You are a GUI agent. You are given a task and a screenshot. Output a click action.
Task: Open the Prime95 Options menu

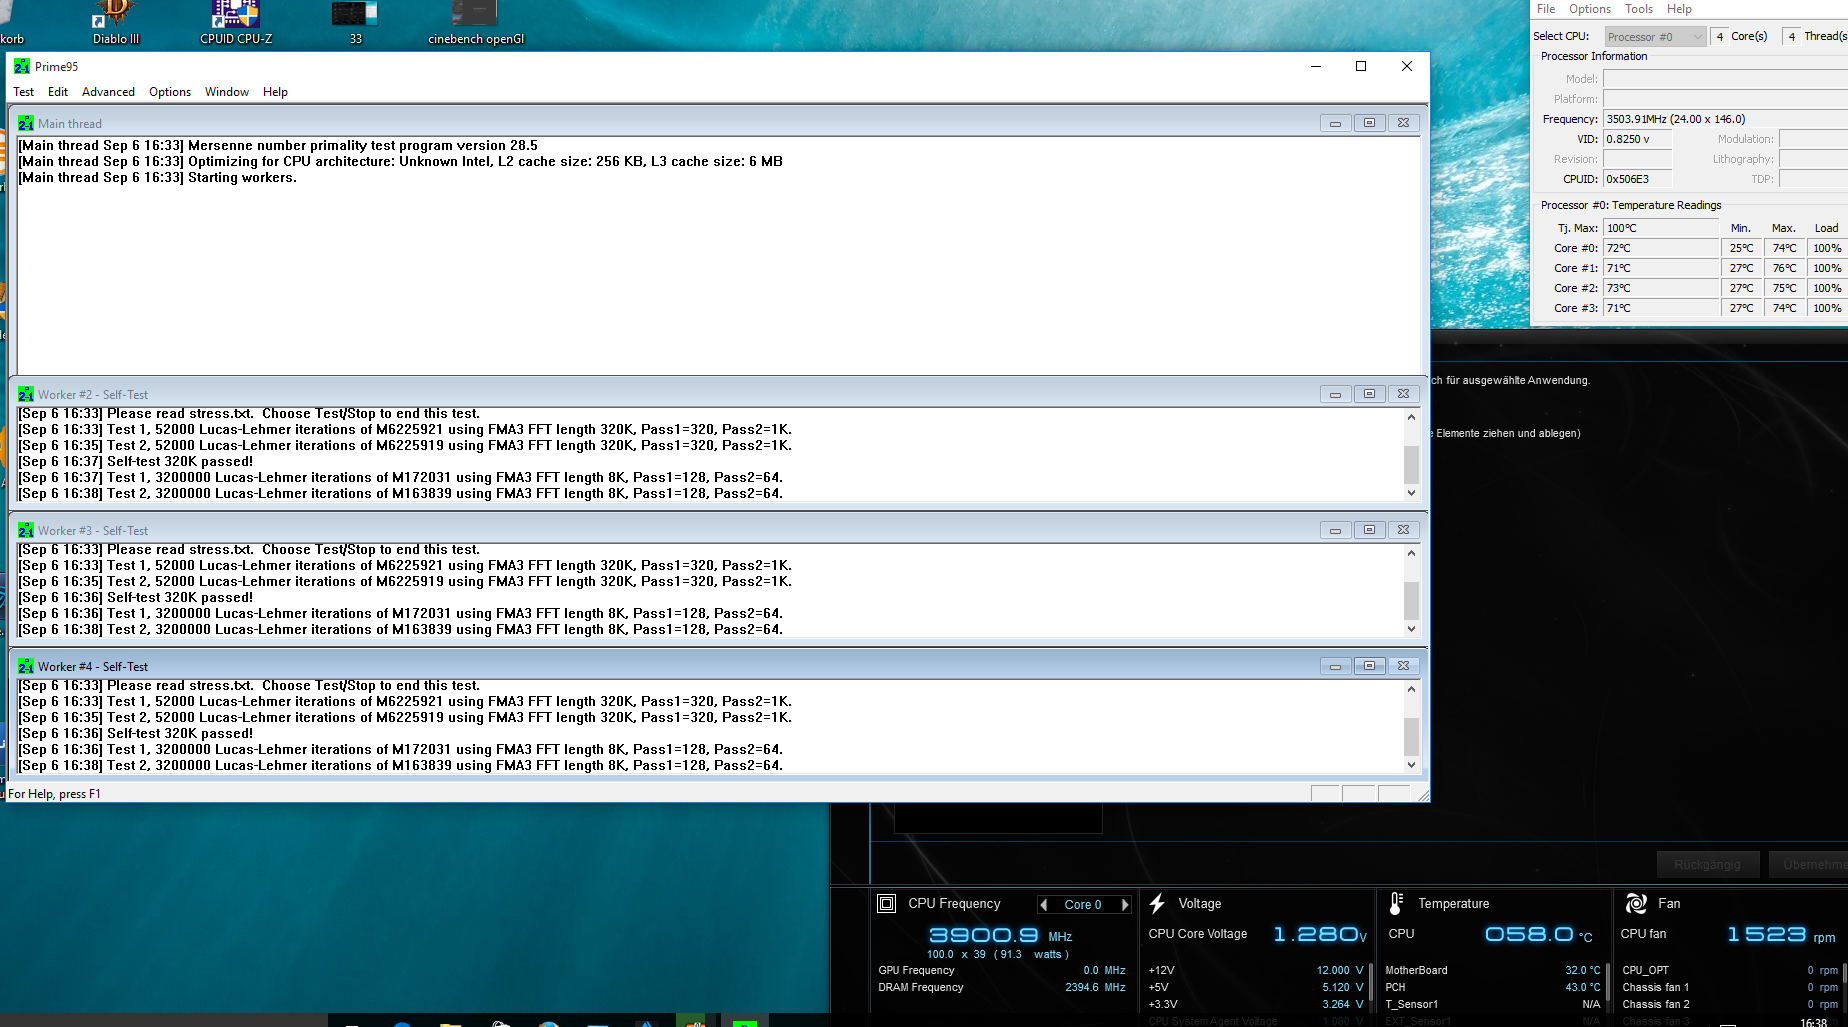(x=170, y=92)
